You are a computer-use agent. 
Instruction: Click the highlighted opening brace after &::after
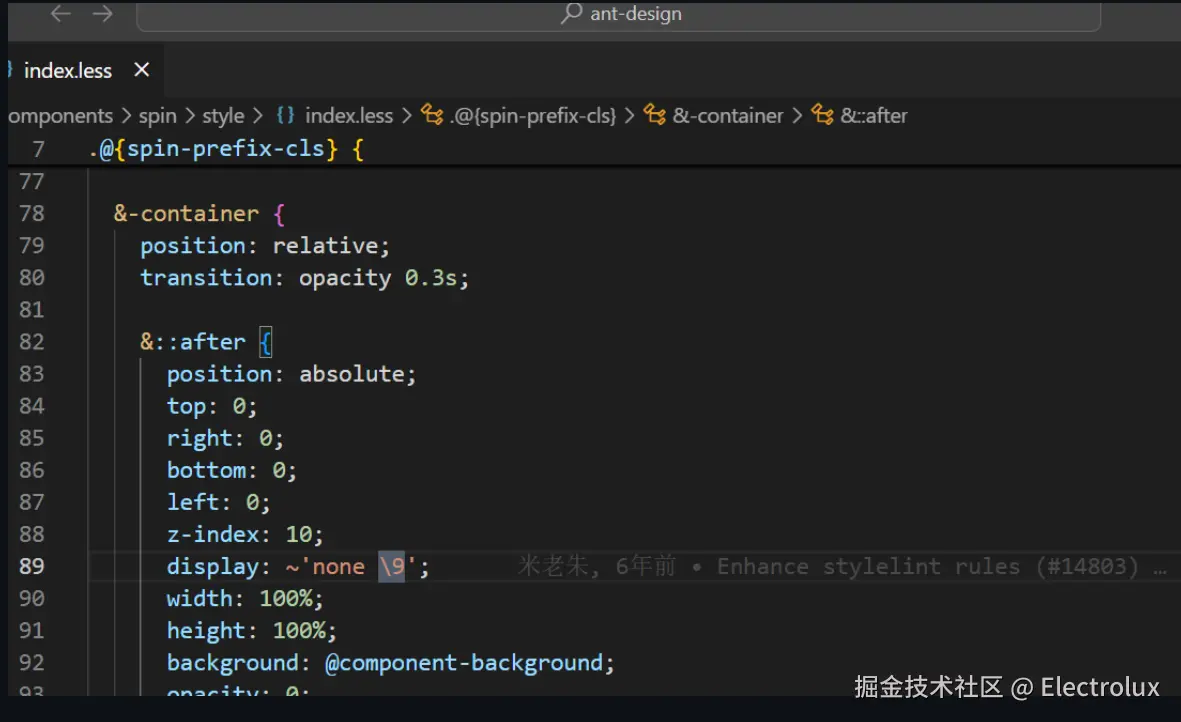265,343
